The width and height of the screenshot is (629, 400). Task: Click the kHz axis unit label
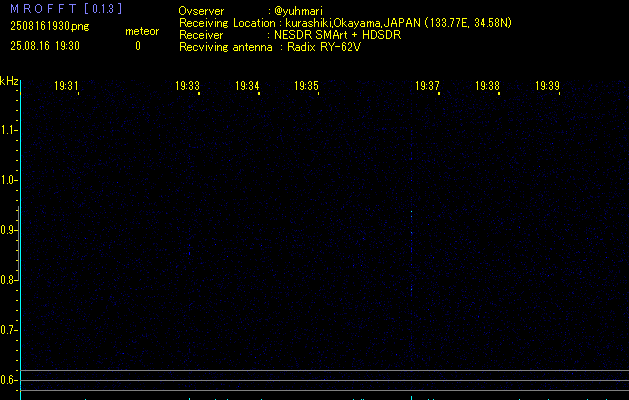tap(9, 81)
